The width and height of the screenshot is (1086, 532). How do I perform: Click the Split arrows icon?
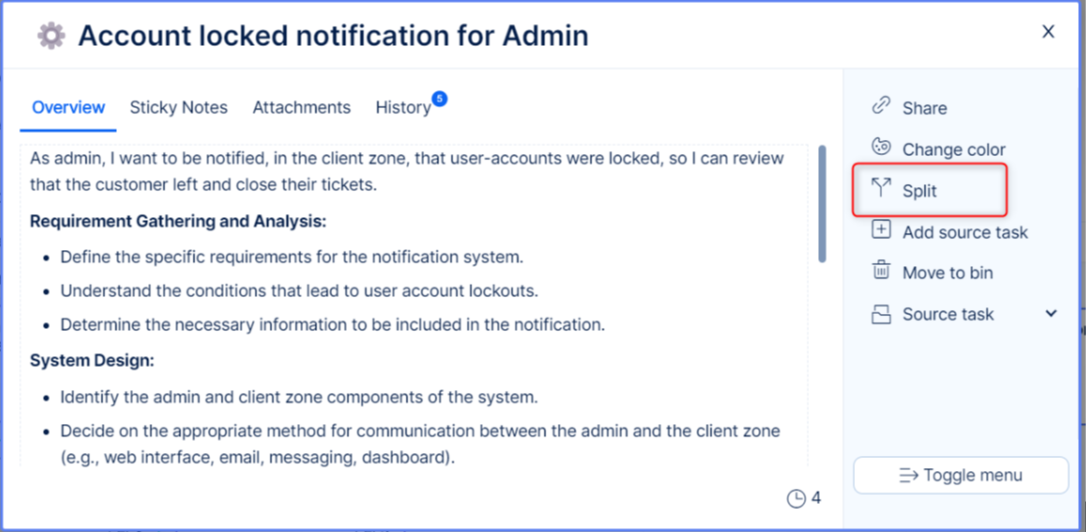[x=881, y=189]
